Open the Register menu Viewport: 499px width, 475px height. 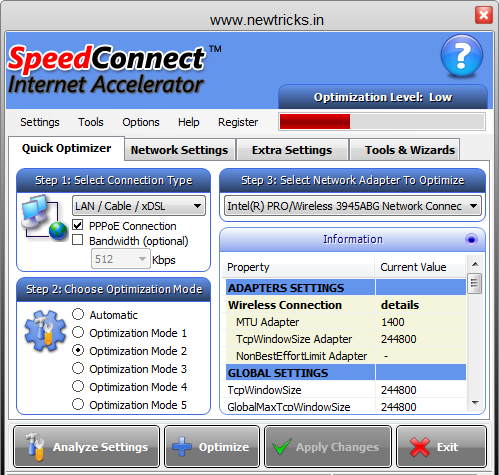(x=238, y=122)
